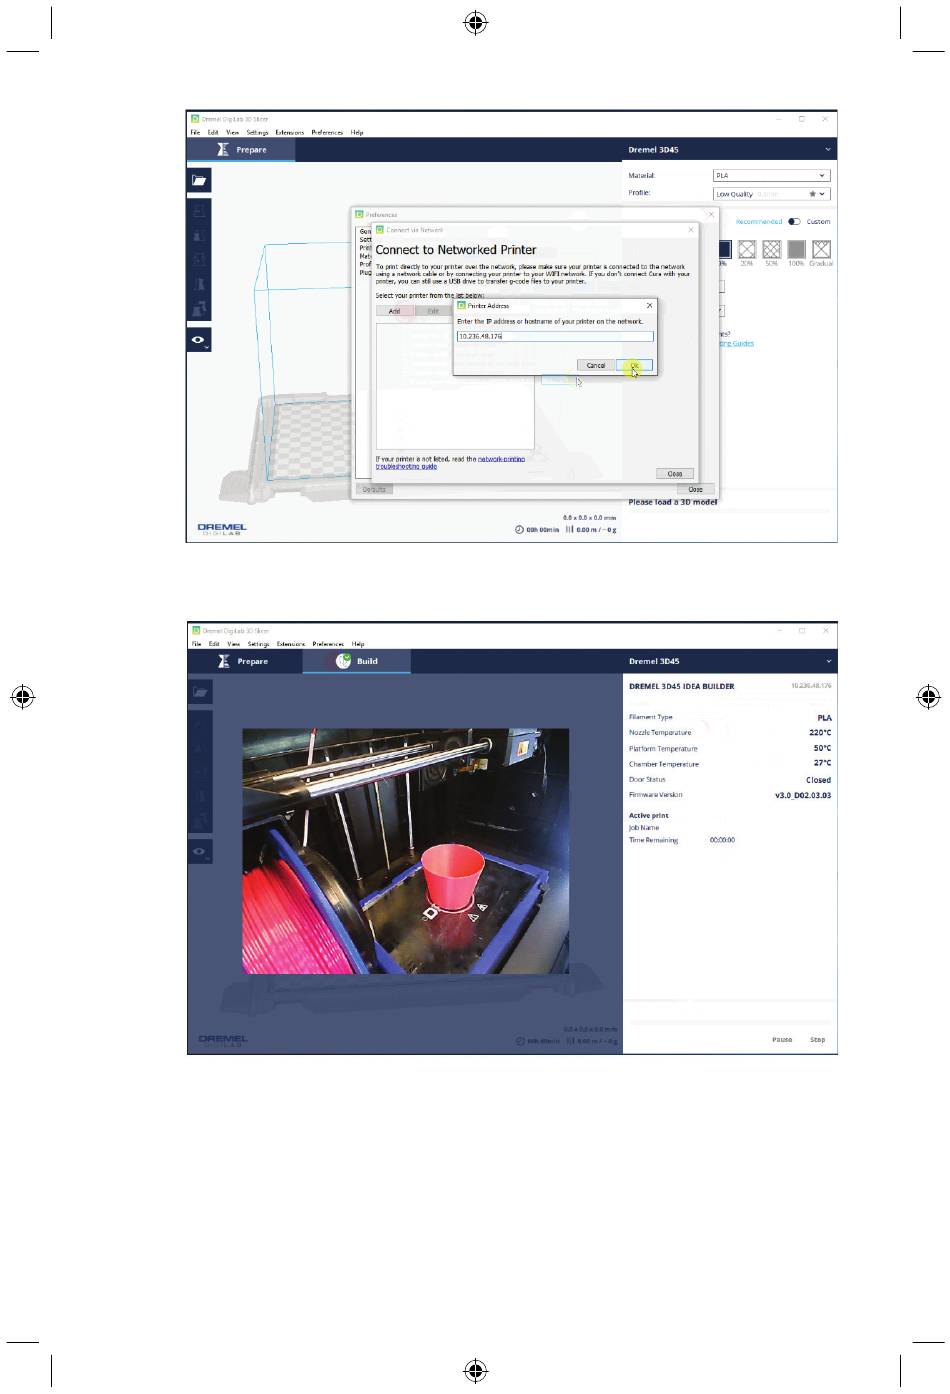Open Extensions menu in the Build window

291,644
